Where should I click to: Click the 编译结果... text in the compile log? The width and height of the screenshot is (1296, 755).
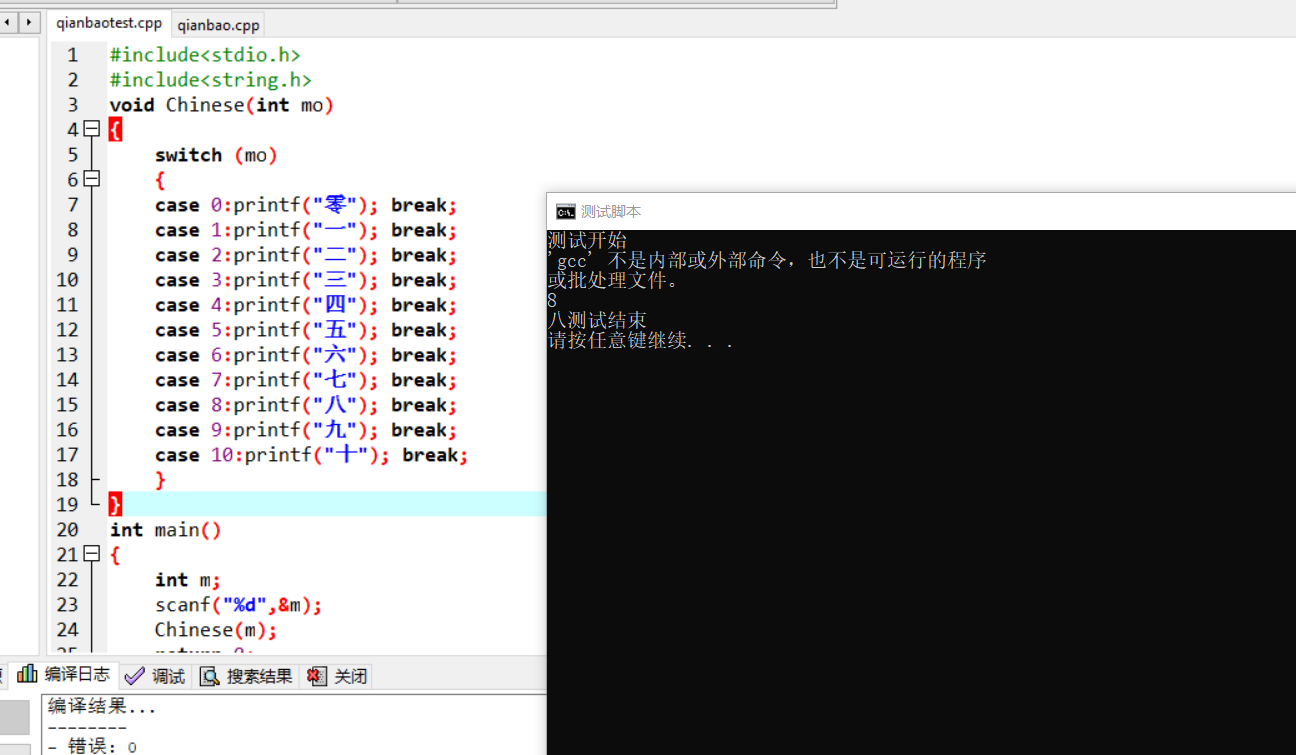pyautogui.click(x=102, y=707)
